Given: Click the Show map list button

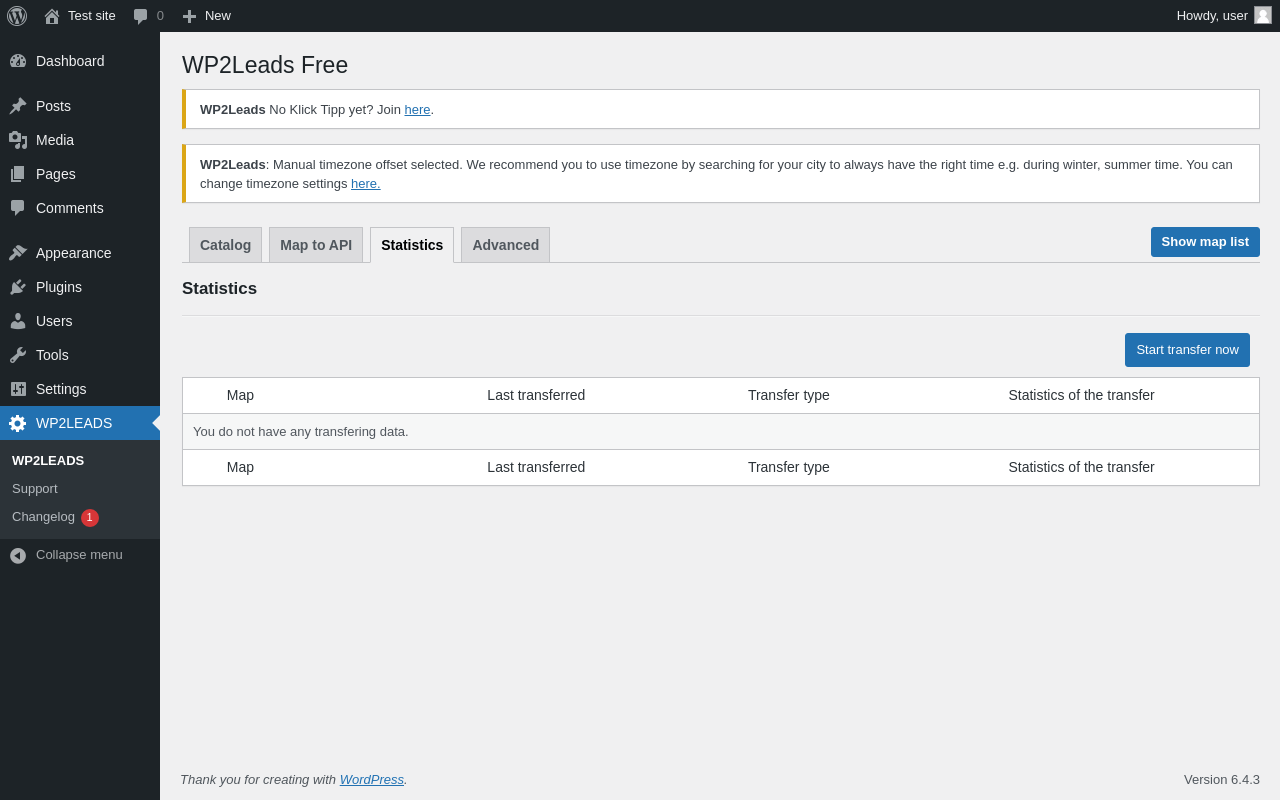Looking at the screenshot, I should (1205, 242).
